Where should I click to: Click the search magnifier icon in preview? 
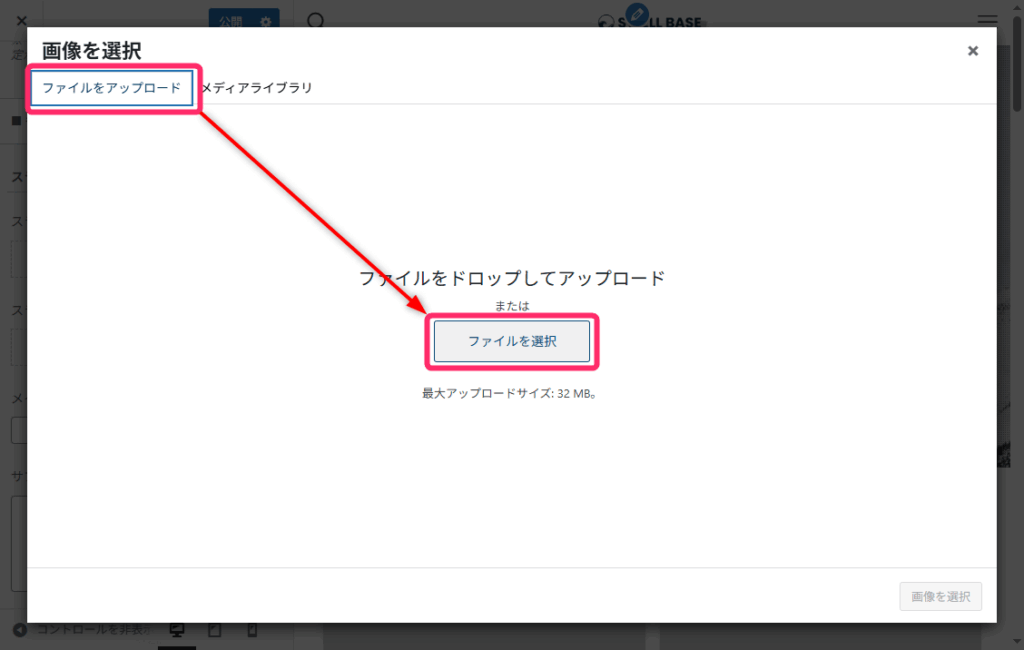pos(315,21)
